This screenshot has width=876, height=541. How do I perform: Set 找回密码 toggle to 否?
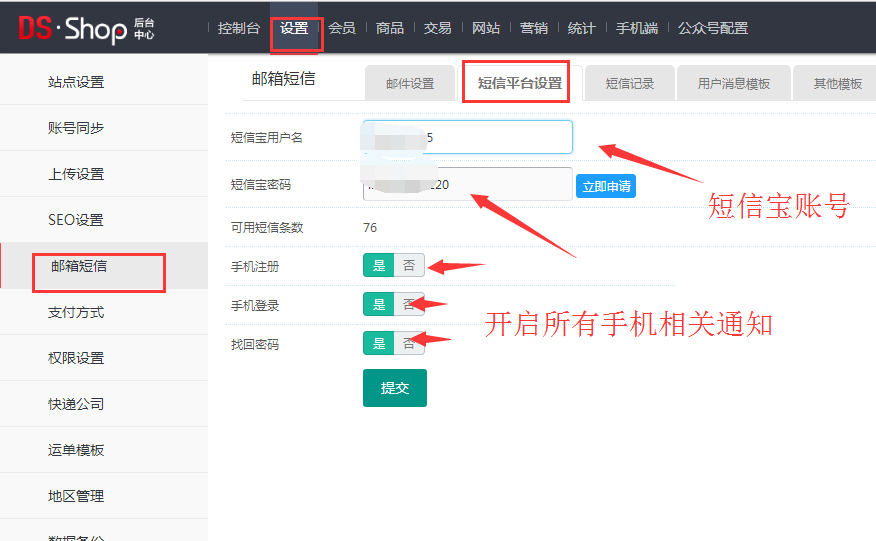409,344
